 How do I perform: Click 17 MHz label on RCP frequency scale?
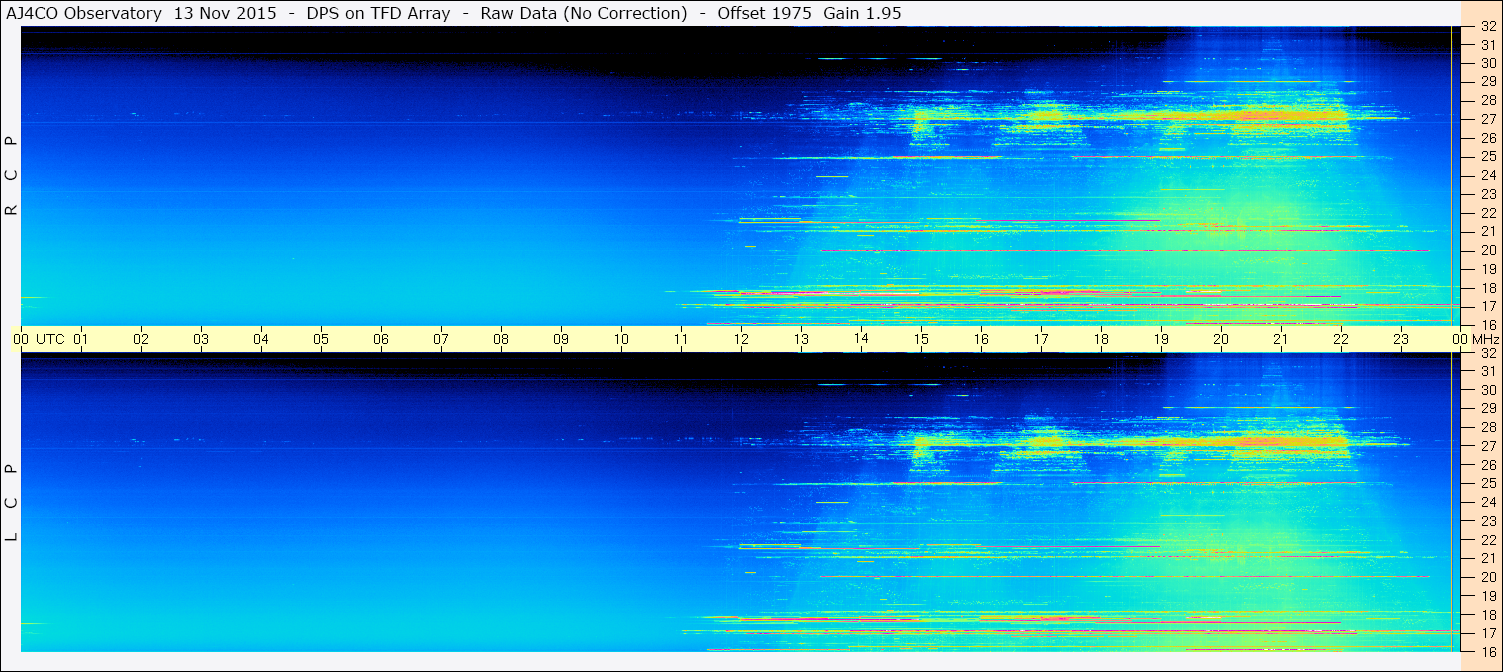pos(1487,306)
